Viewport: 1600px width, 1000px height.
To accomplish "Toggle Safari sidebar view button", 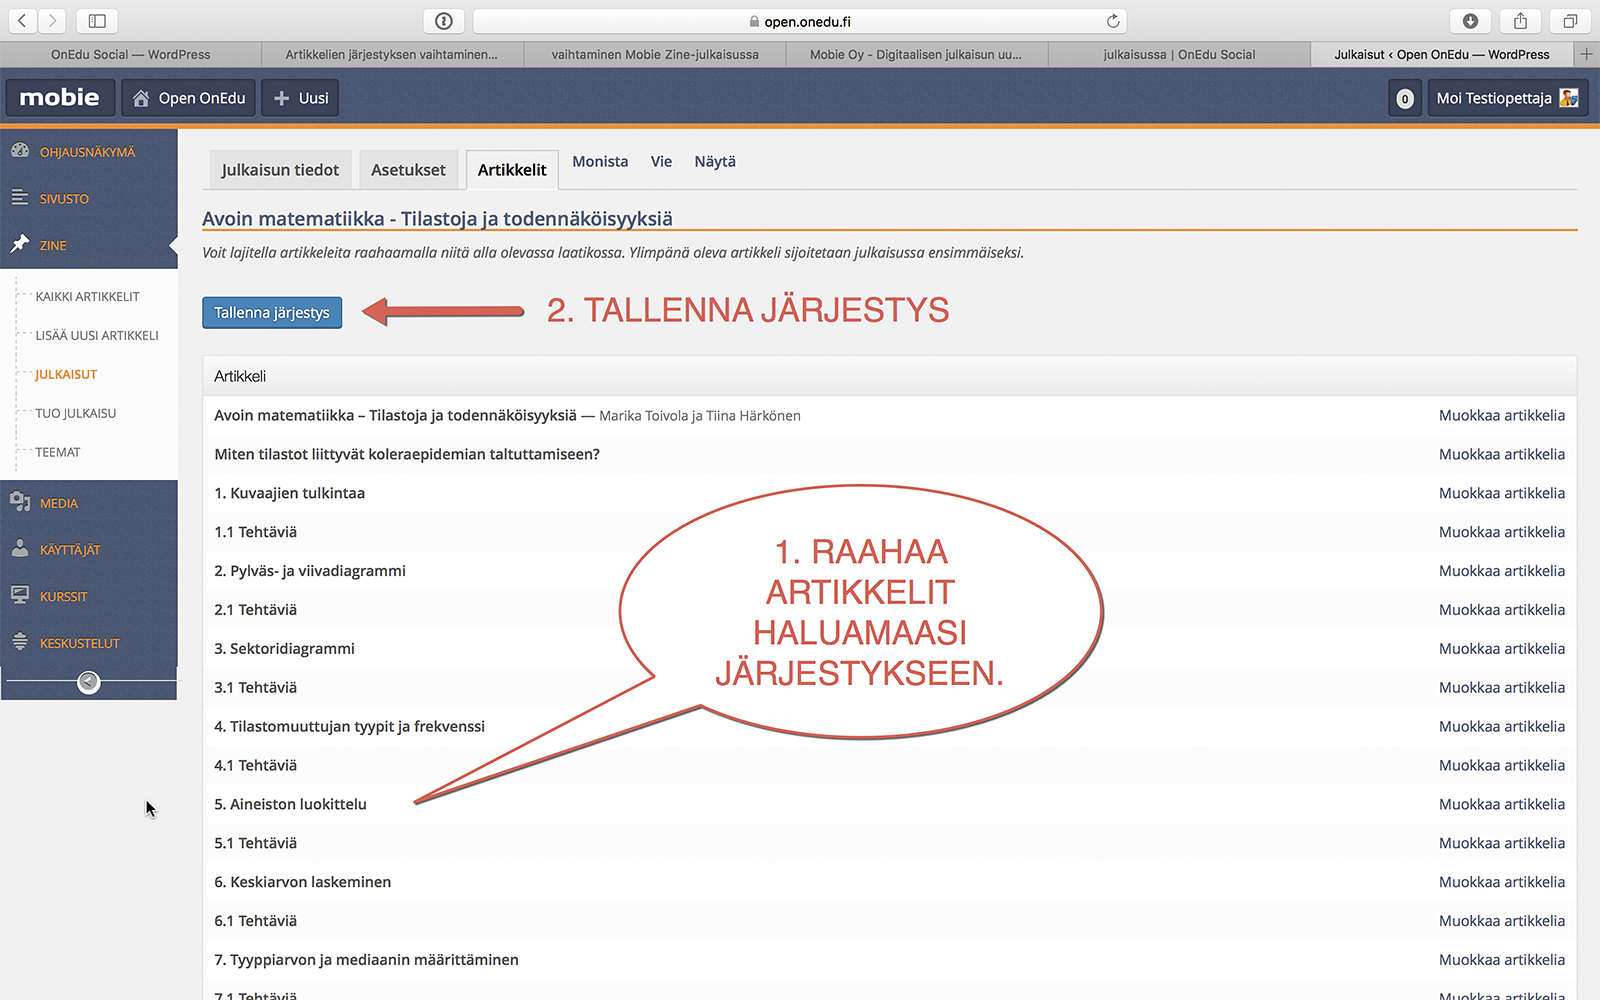I will [97, 21].
